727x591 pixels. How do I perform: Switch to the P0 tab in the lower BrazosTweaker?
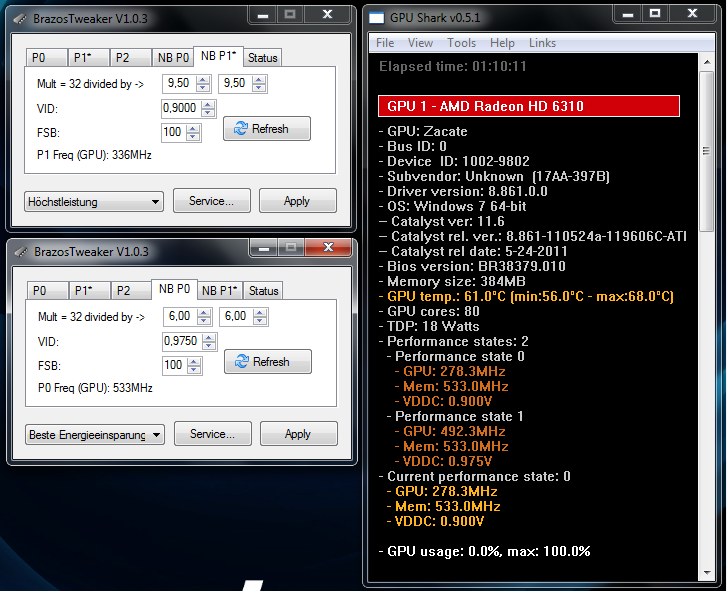[x=47, y=291]
